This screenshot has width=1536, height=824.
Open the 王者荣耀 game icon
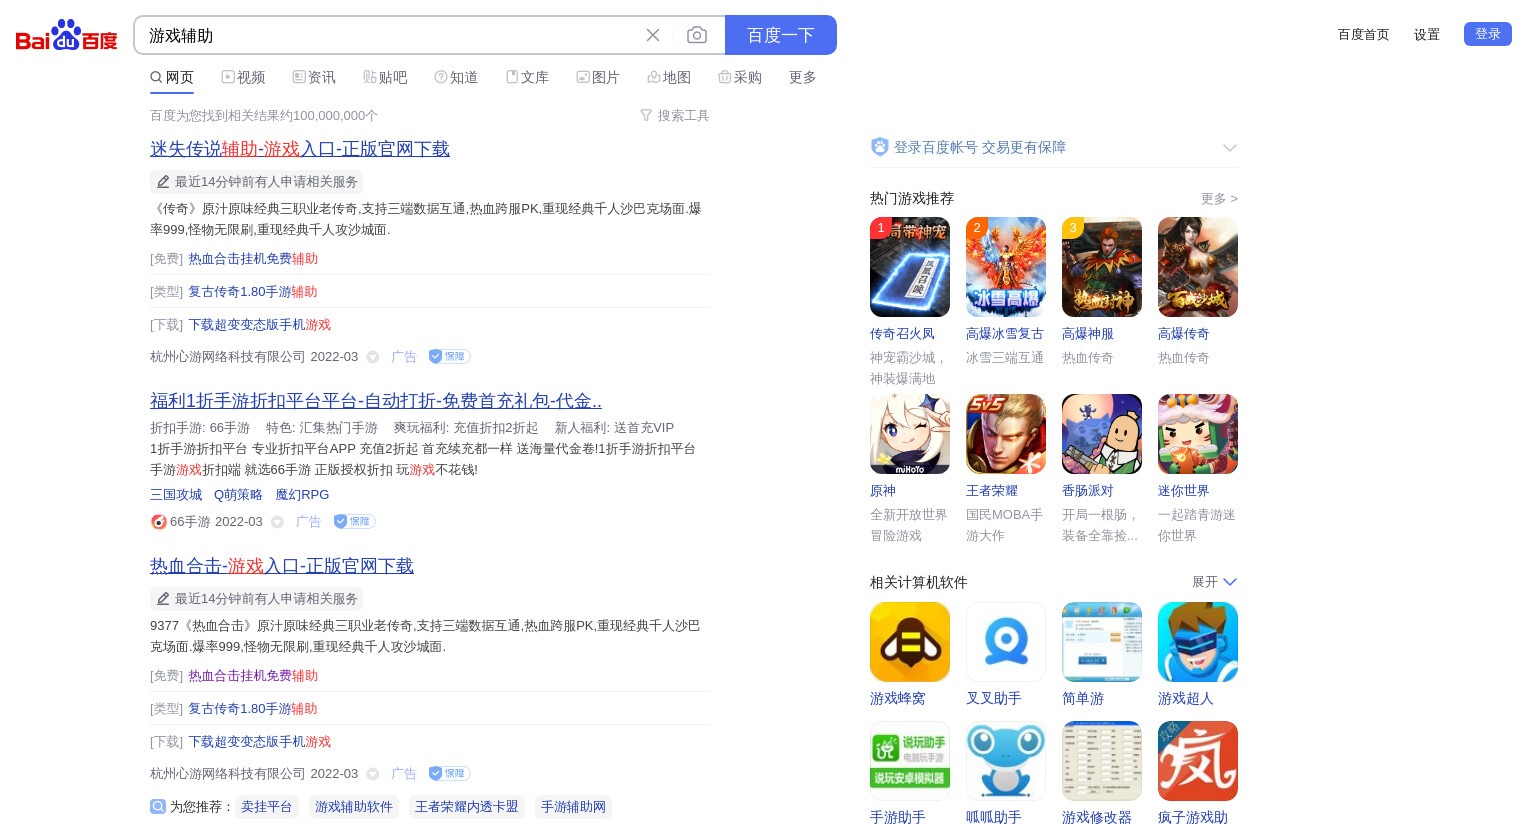click(1006, 434)
